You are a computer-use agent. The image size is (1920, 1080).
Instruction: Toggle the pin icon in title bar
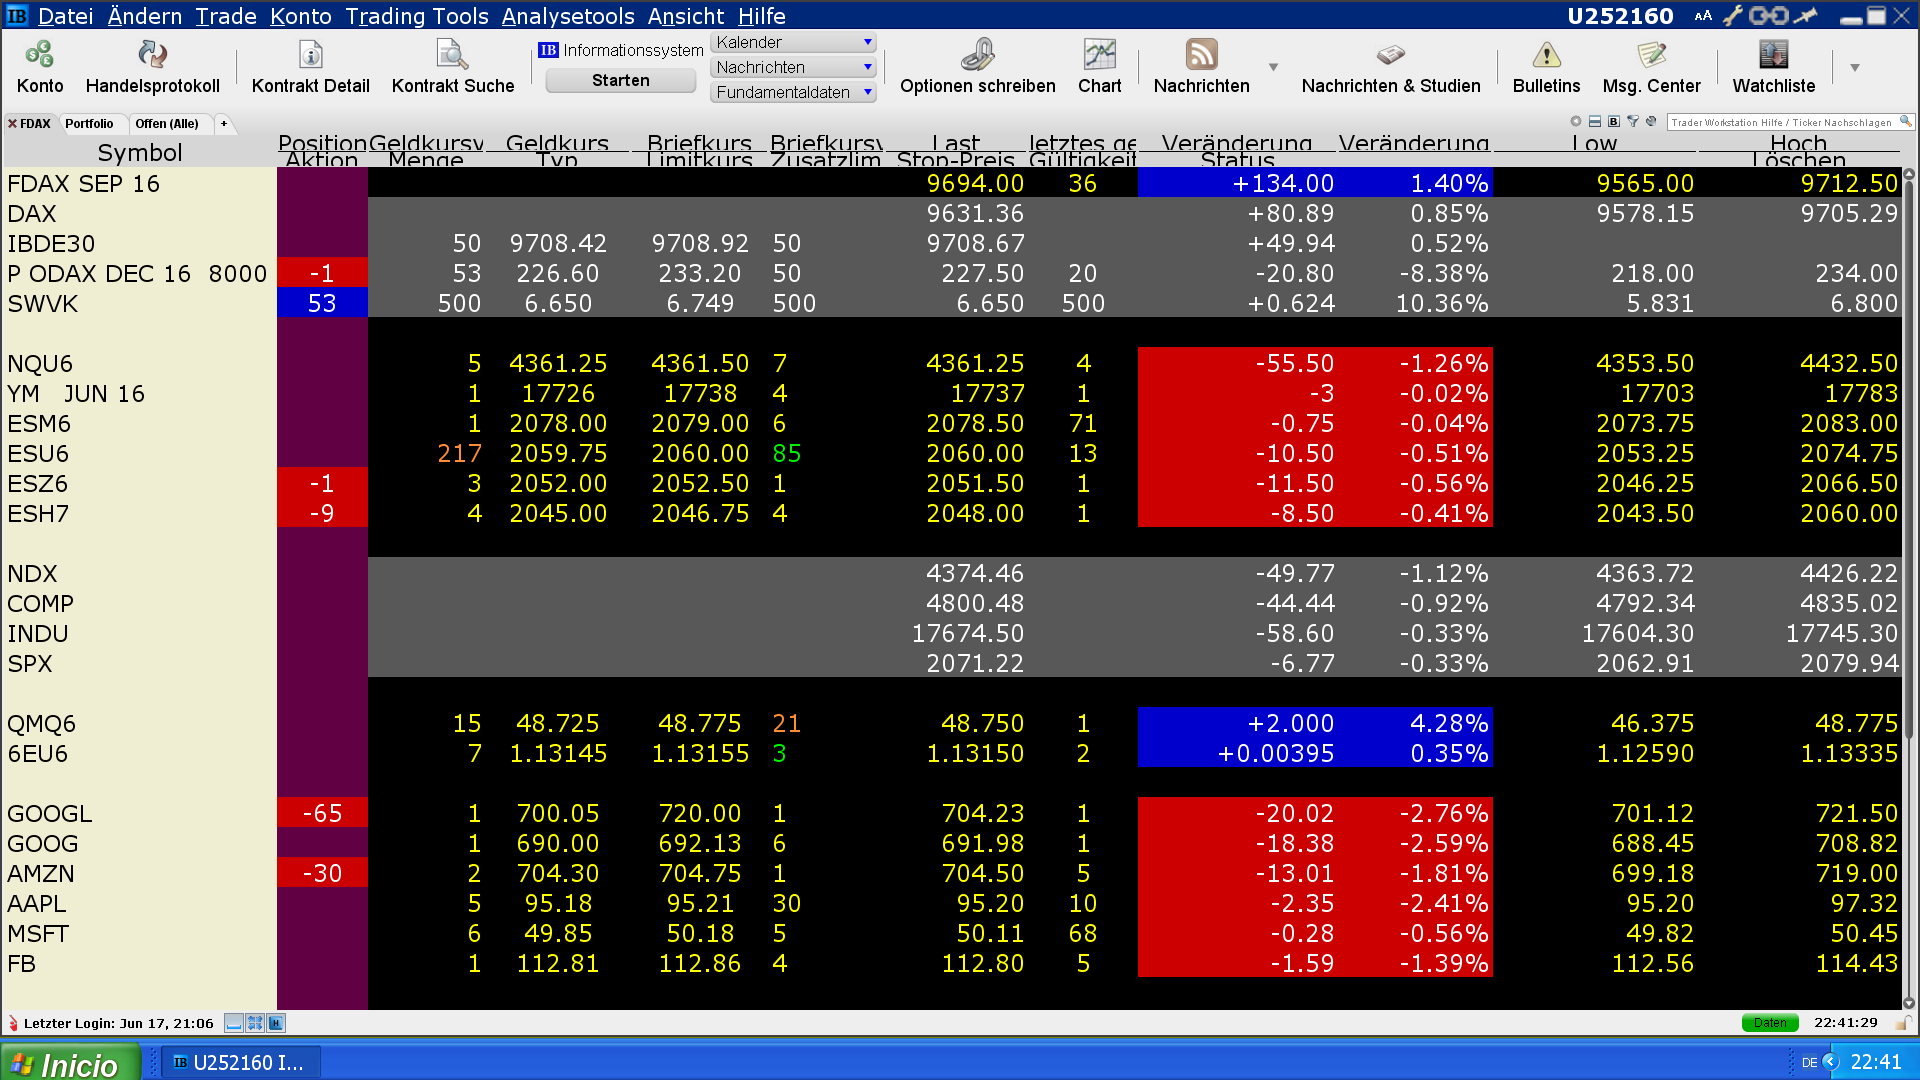point(1805,16)
